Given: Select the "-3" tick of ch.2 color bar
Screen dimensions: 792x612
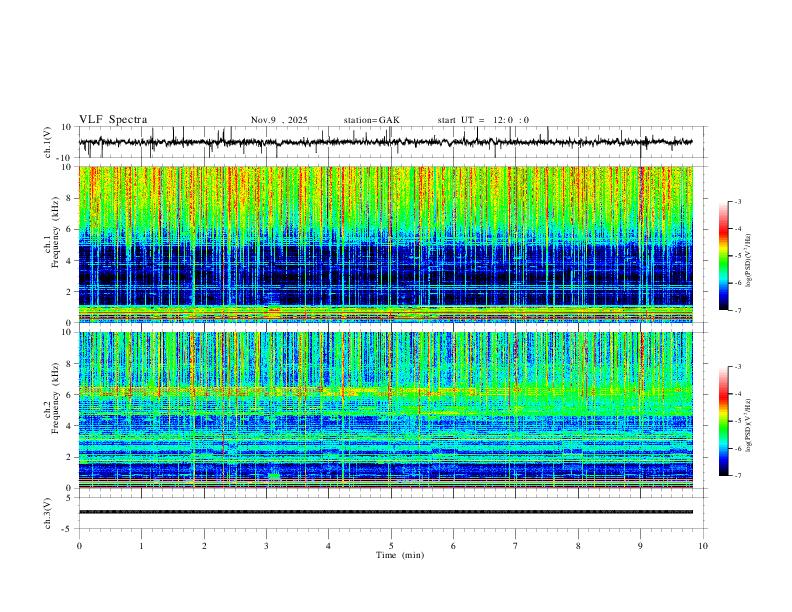Looking at the screenshot, I should click(x=737, y=367).
